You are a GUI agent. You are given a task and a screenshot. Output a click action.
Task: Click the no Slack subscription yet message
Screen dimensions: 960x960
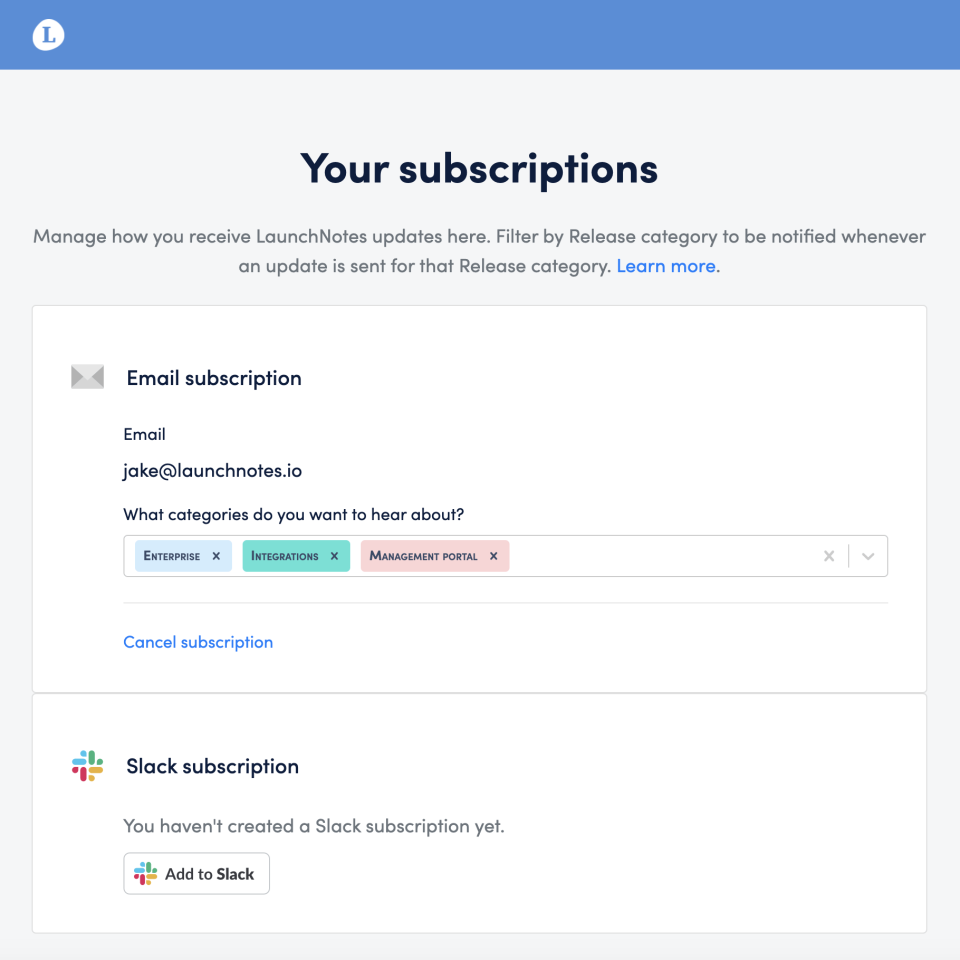point(313,827)
